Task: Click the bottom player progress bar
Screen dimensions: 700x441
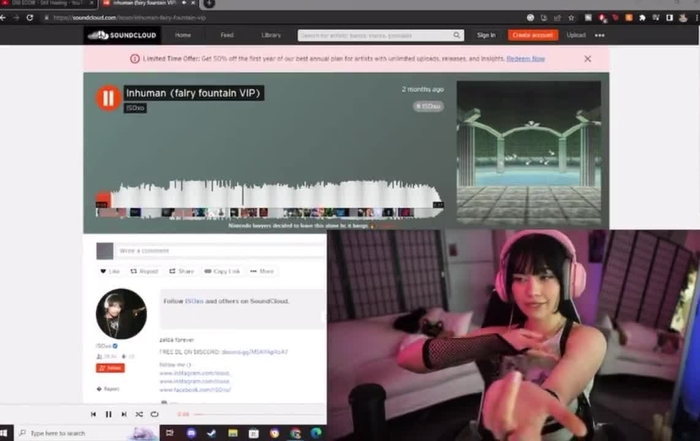Action: [x=260, y=414]
